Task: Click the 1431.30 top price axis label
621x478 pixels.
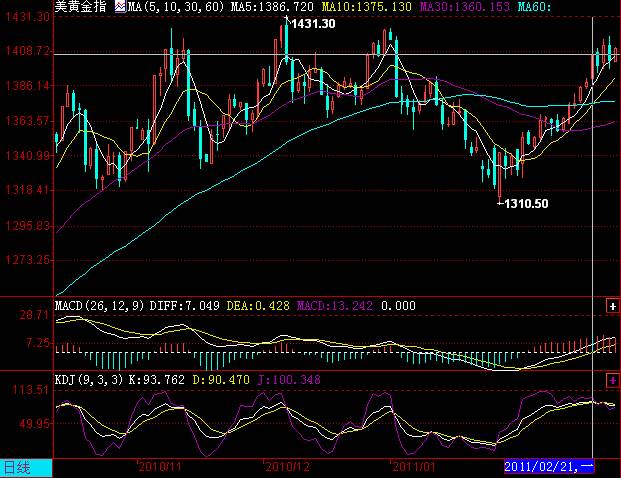Action: coord(28,17)
